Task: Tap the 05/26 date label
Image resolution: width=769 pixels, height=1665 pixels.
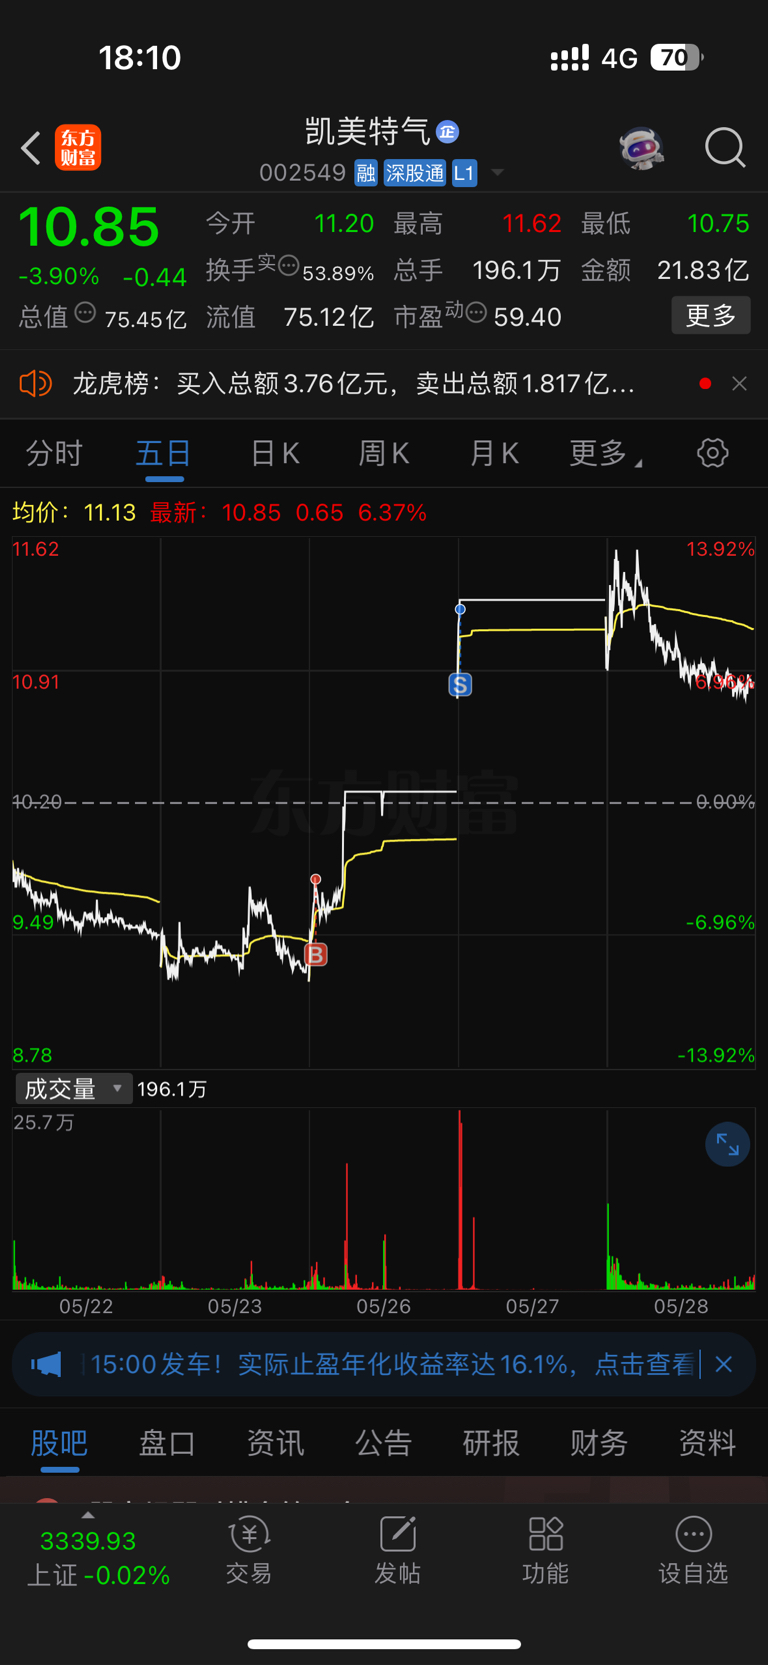Action: (384, 1306)
